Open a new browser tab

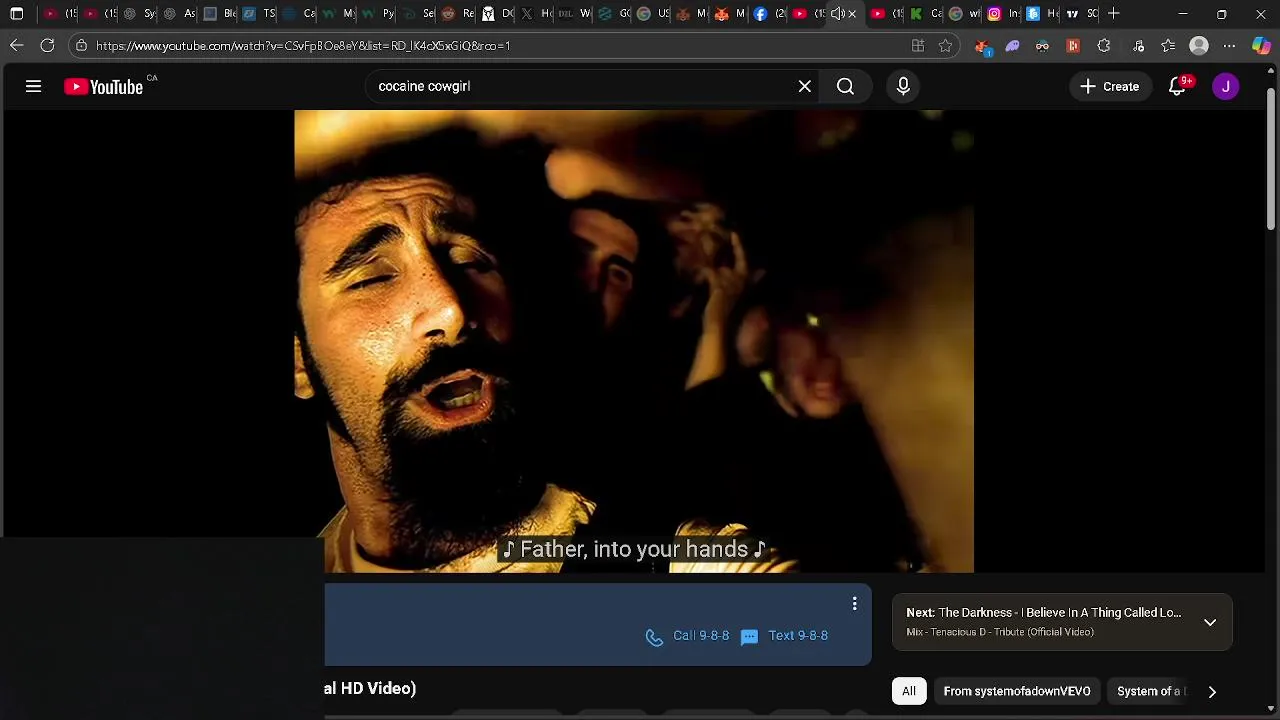(1114, 14)
